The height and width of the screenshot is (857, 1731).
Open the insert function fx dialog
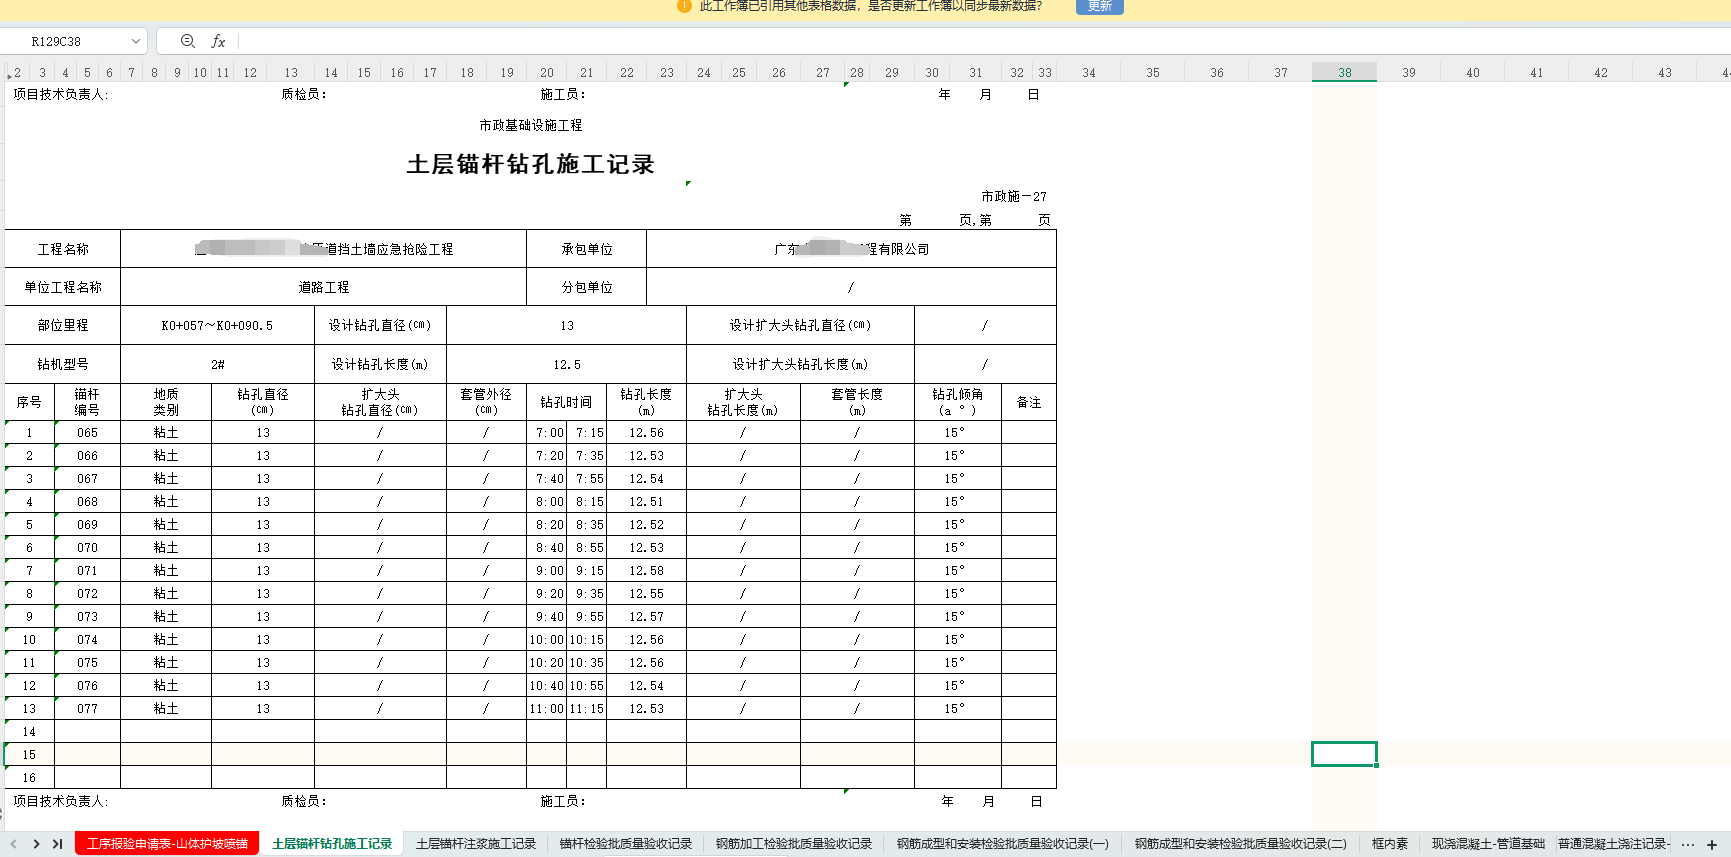point(218,41)
